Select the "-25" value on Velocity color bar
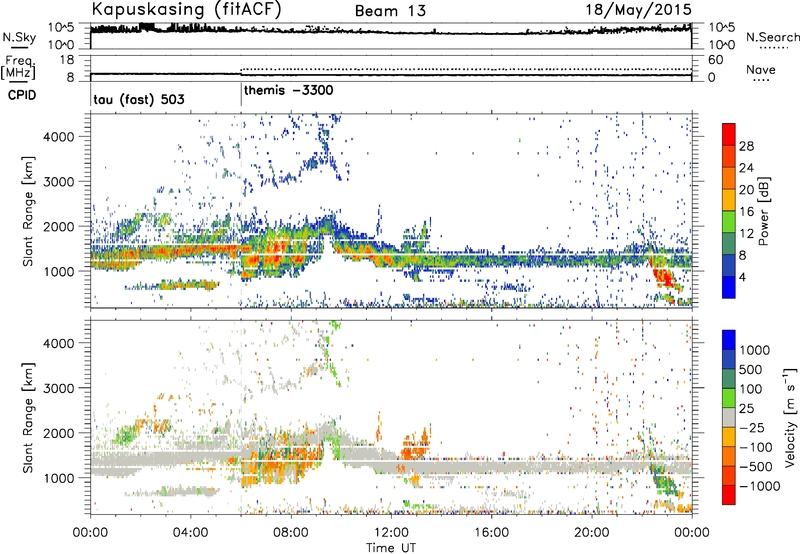The width and height of the screenshot is (800, 554). [750, 427]
